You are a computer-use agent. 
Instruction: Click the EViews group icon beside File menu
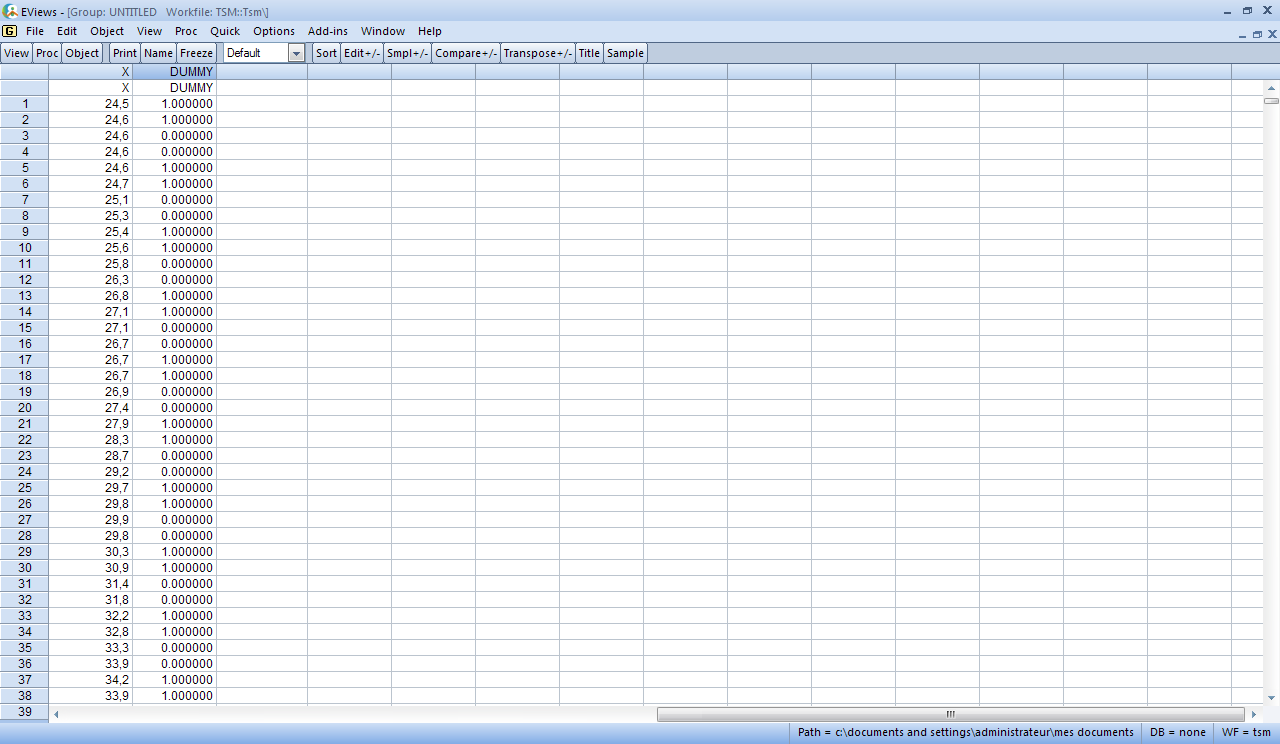click(x=10, y=31)
